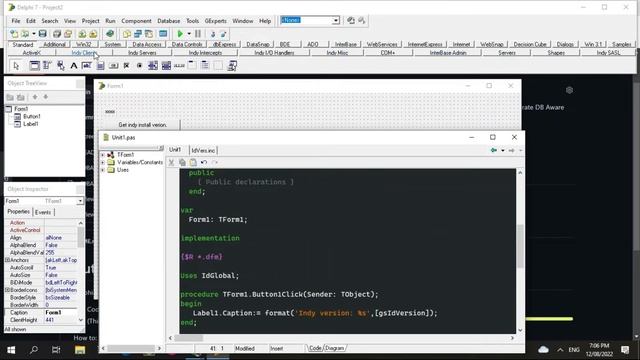Pick the ActionList component icon

[x=232, y=65]
